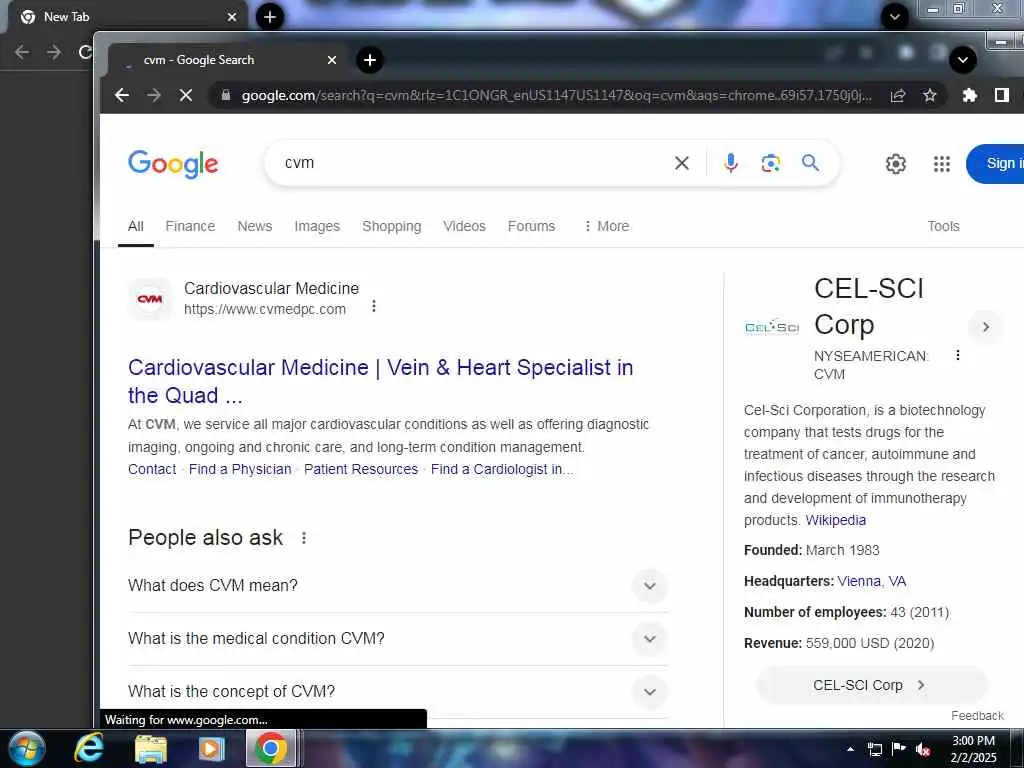Click the 3:00 PM system clock

click(x=973, y=741)
